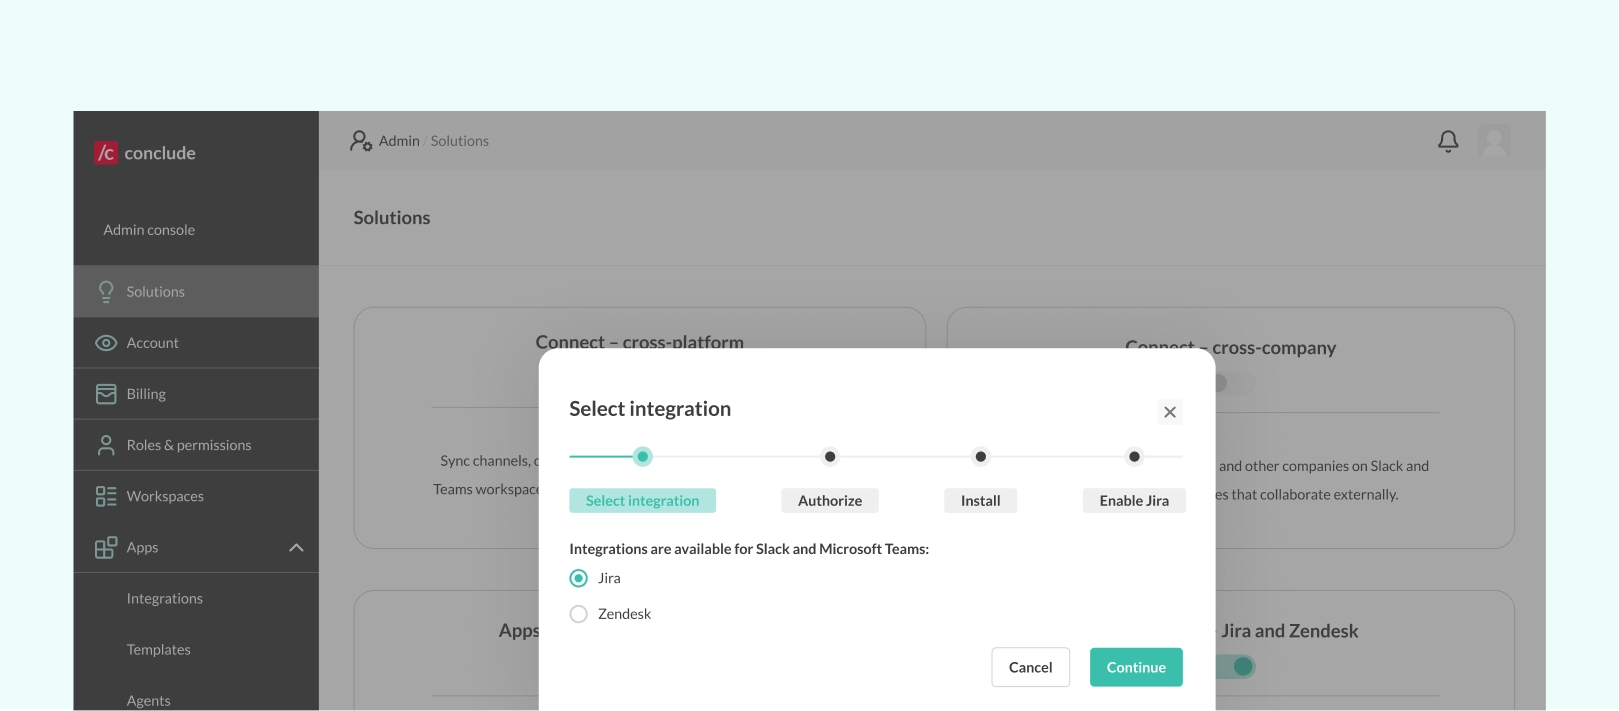Click the Admin console heading
The height and width of the screenshot is (711, 1619).
click(x=149, y=230)
